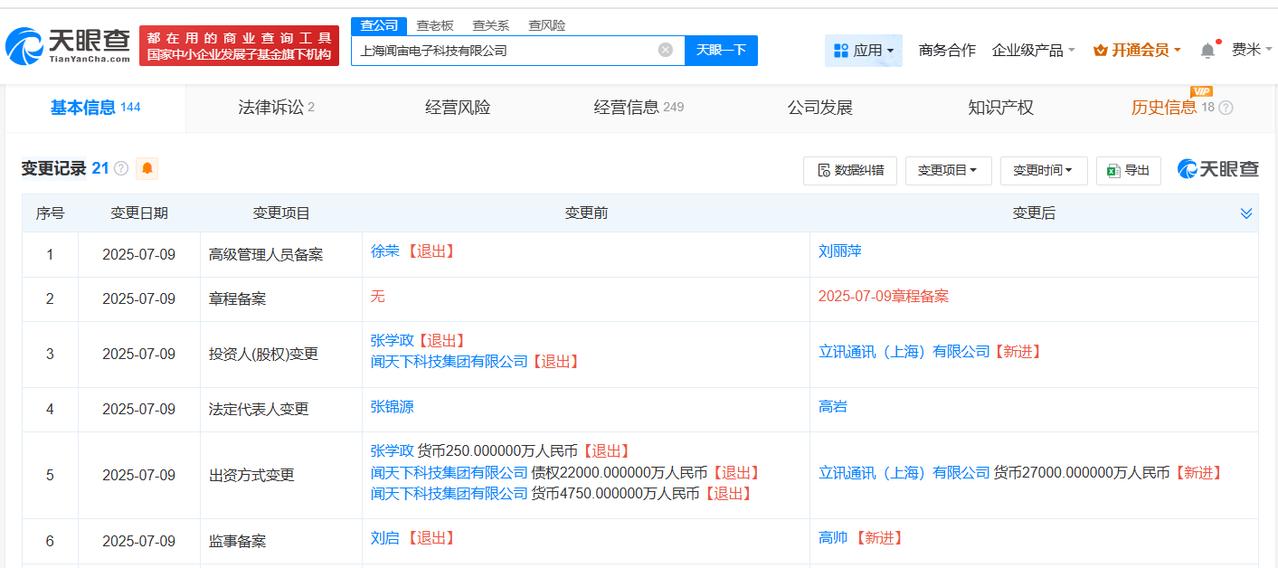Click the red promotional banner

point(239,46)
